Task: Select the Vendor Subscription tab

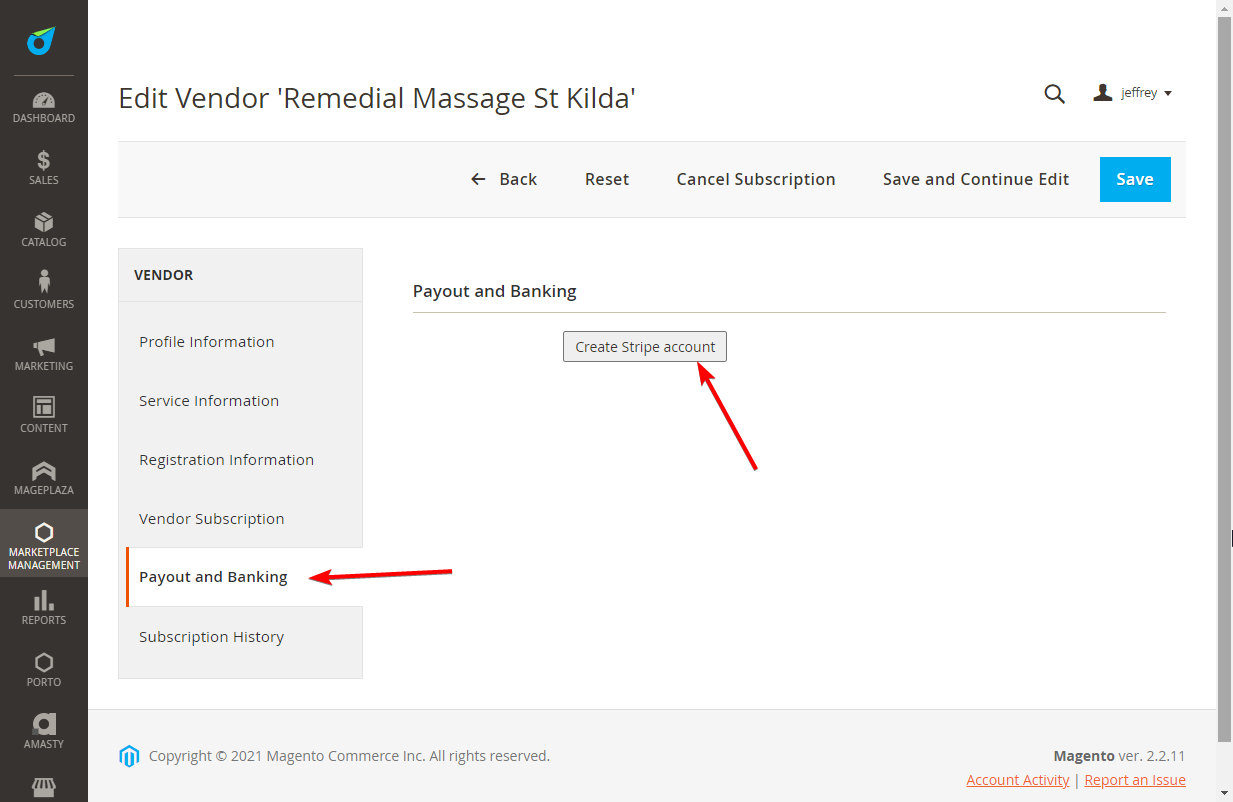Action: (x=240, y=519)
